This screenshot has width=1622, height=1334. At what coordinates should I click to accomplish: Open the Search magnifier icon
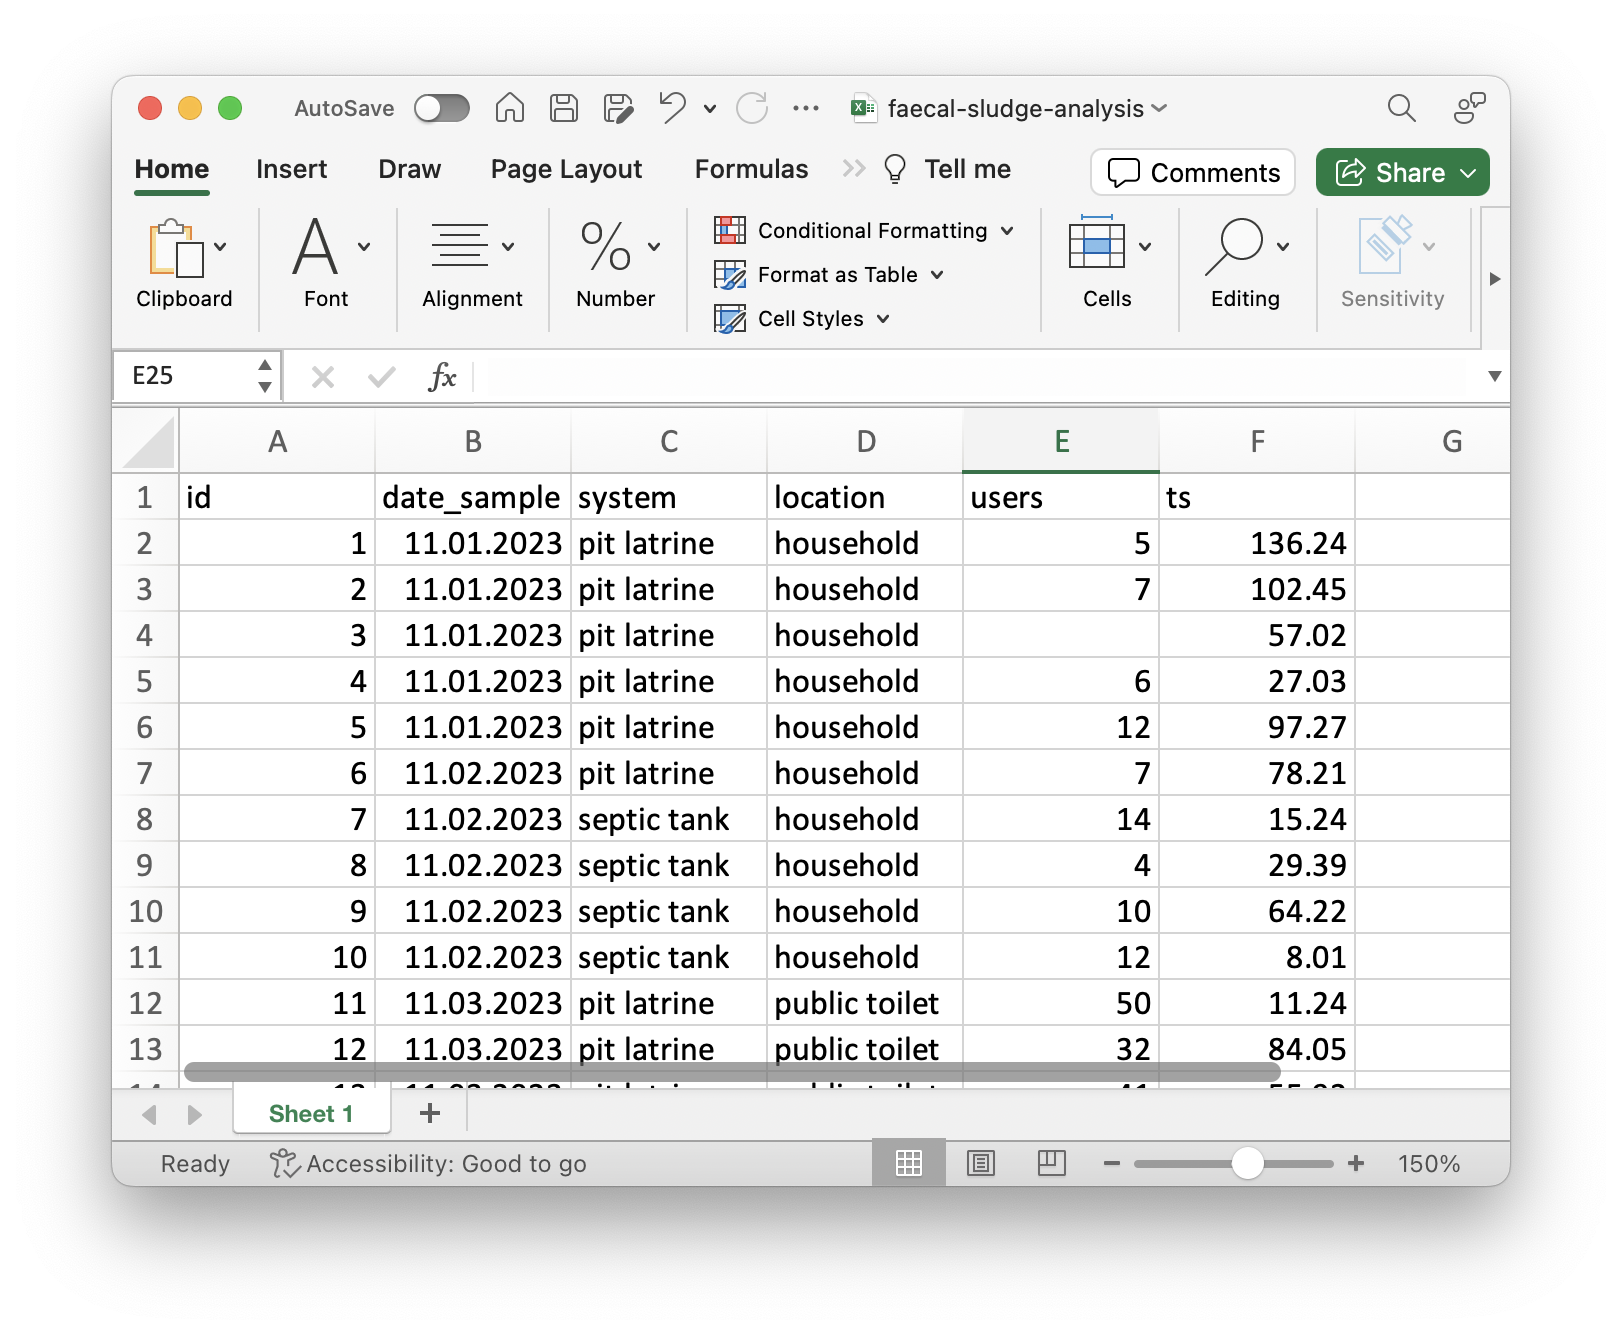(x=1401, y=108)
